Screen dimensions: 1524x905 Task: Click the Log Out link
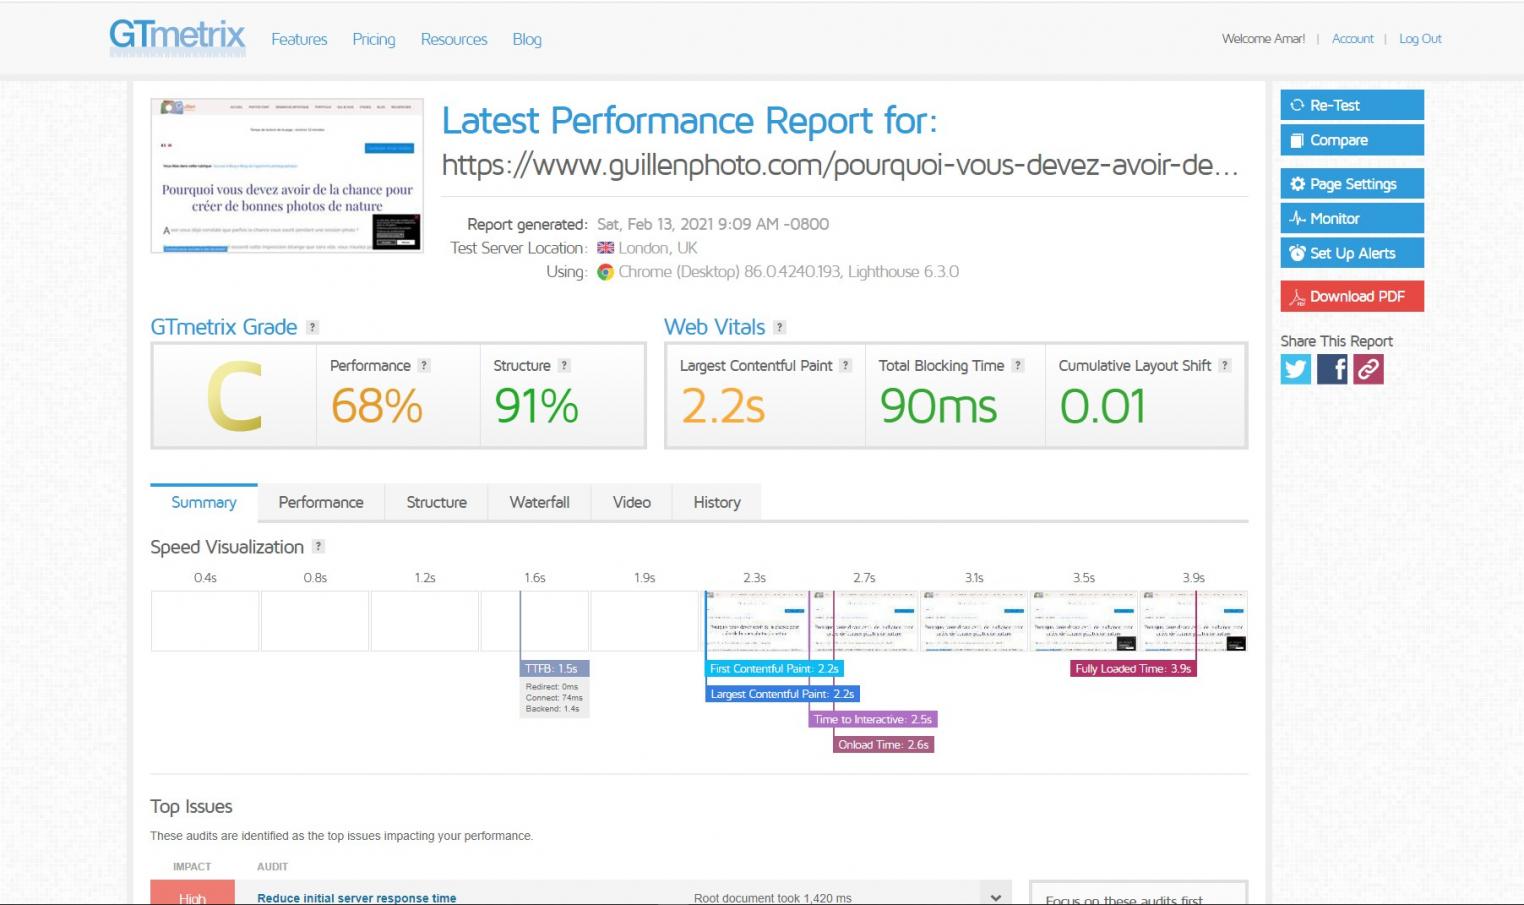1420,39
